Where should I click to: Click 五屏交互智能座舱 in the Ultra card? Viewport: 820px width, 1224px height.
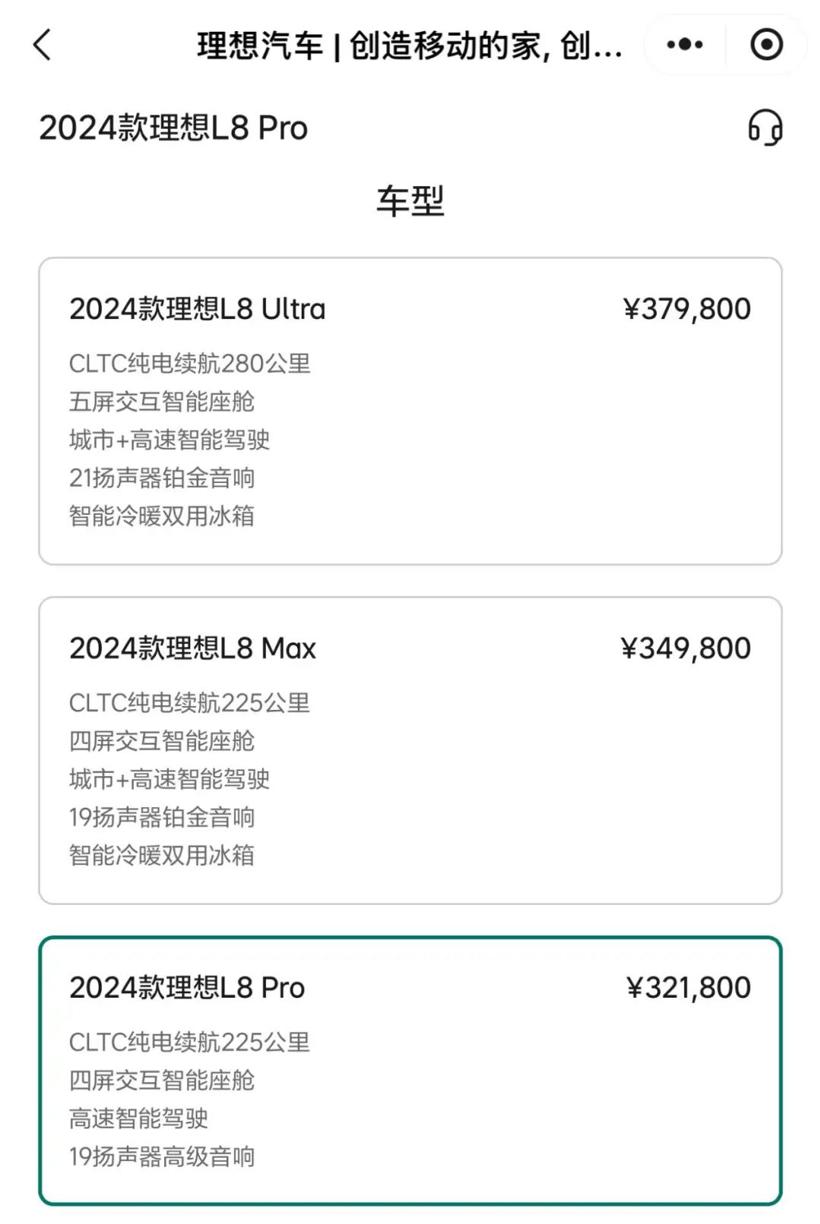tap(162, 402)
